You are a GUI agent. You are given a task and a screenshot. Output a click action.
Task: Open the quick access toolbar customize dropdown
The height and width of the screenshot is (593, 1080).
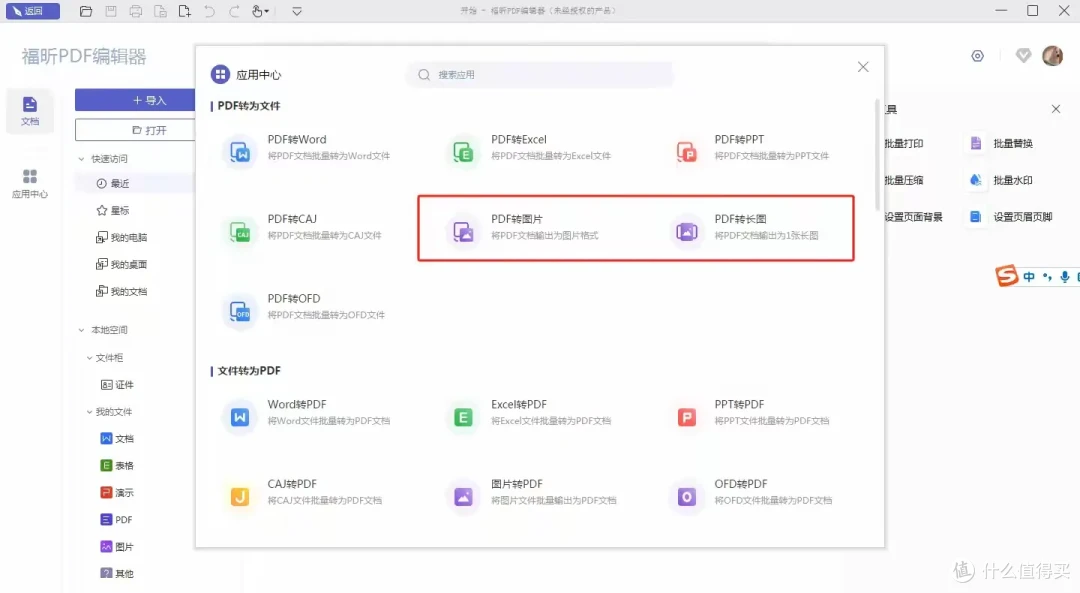[297, 11]
